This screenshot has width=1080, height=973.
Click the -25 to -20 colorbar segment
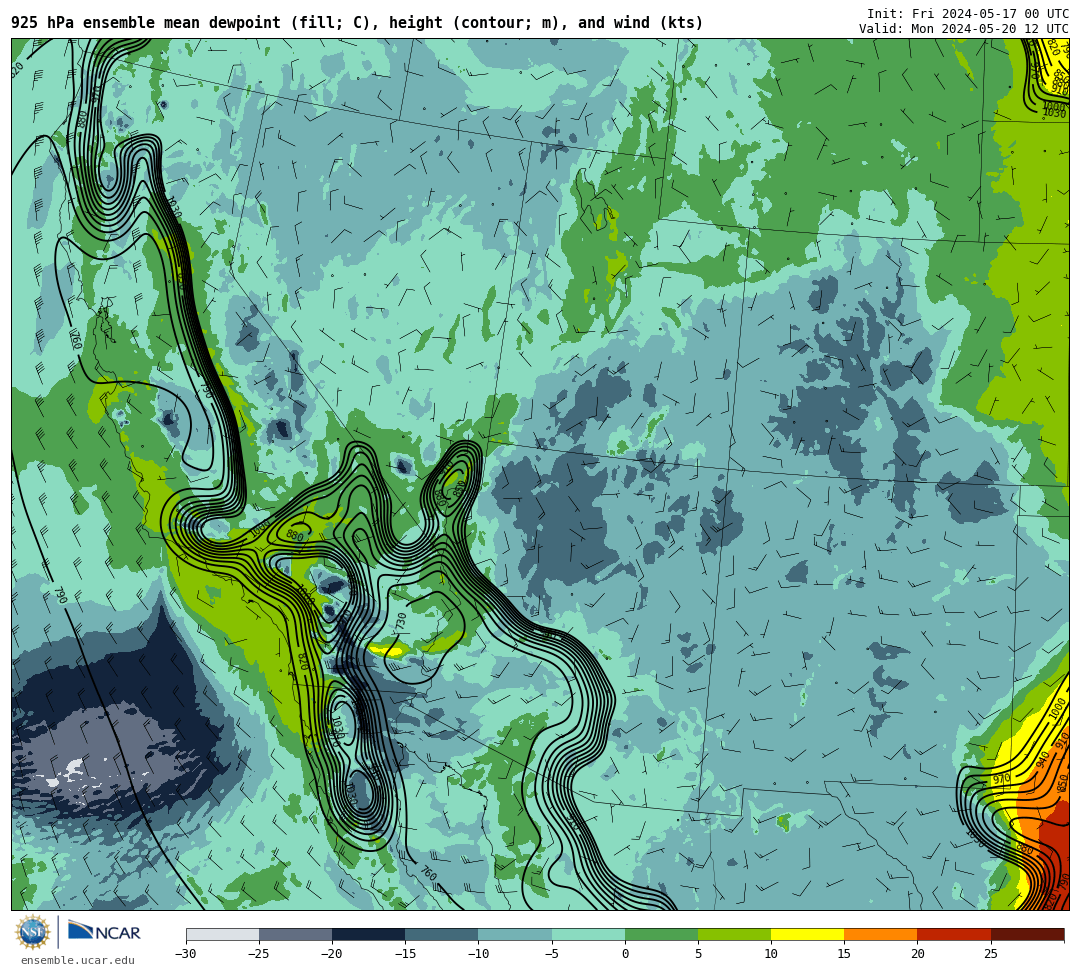[x=295, y=934]
